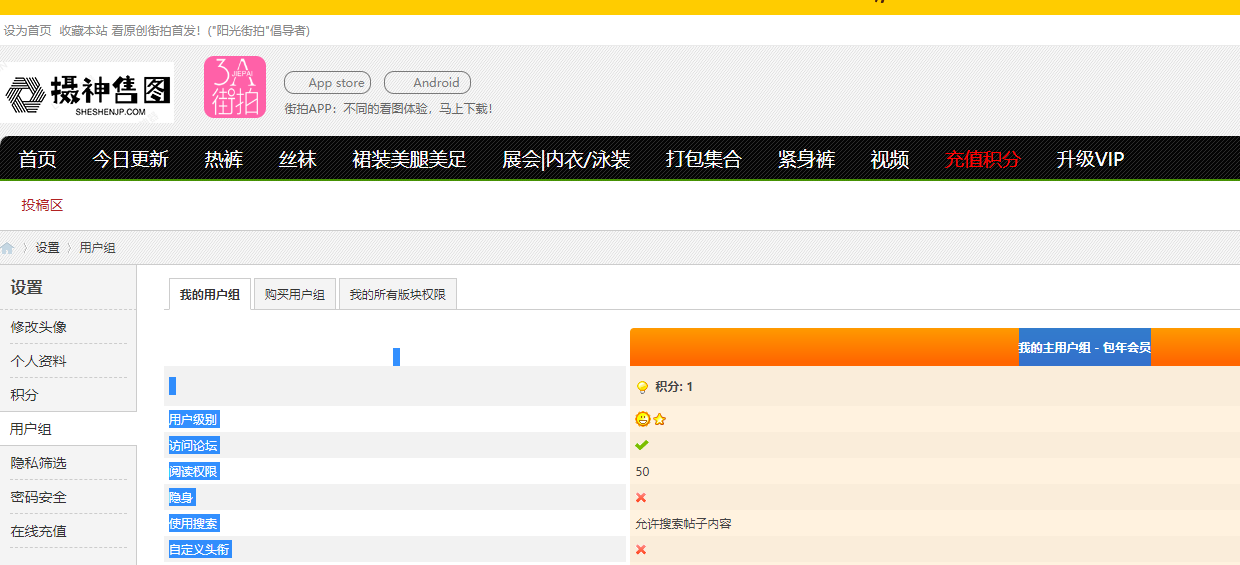The width and height of the screenshot is (1240, 565).
Task: Click the star icon in 用户级别 row
Action: click(659, 419)
